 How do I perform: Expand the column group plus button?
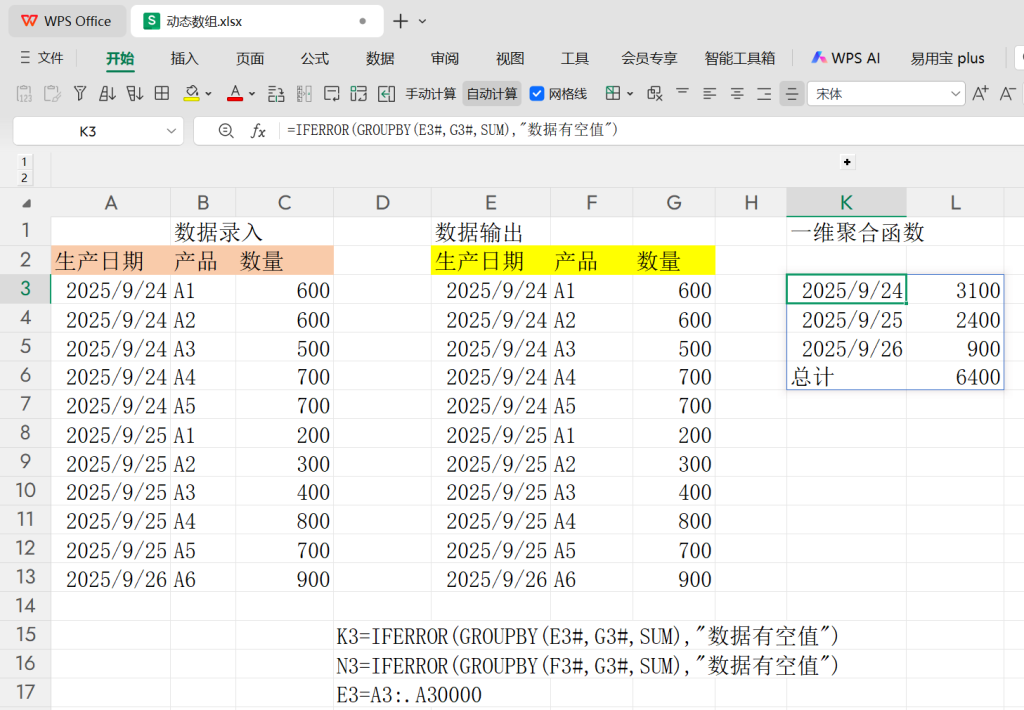coord(847,162)
